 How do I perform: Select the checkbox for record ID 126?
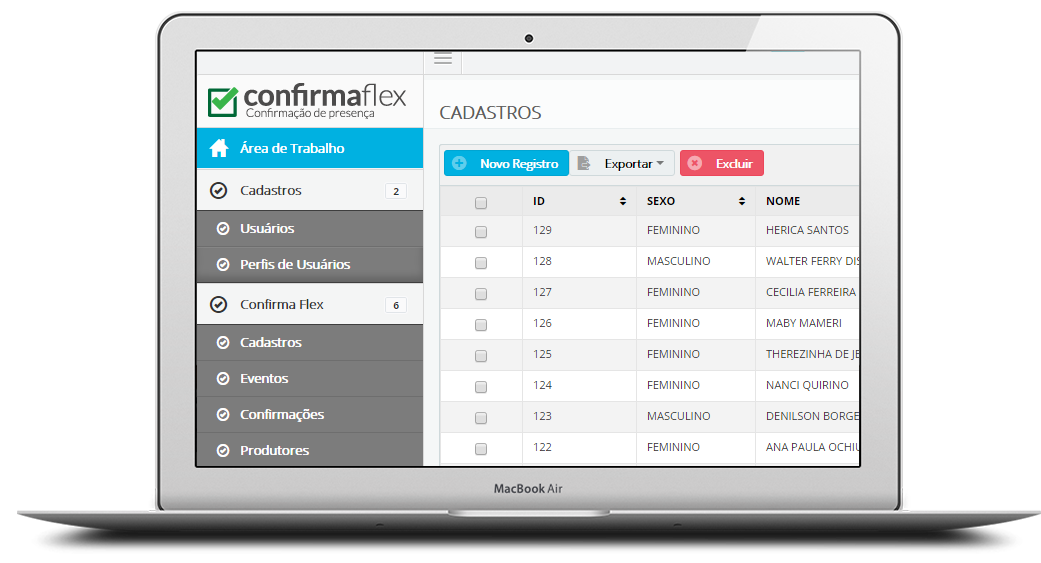coord(481,324)
